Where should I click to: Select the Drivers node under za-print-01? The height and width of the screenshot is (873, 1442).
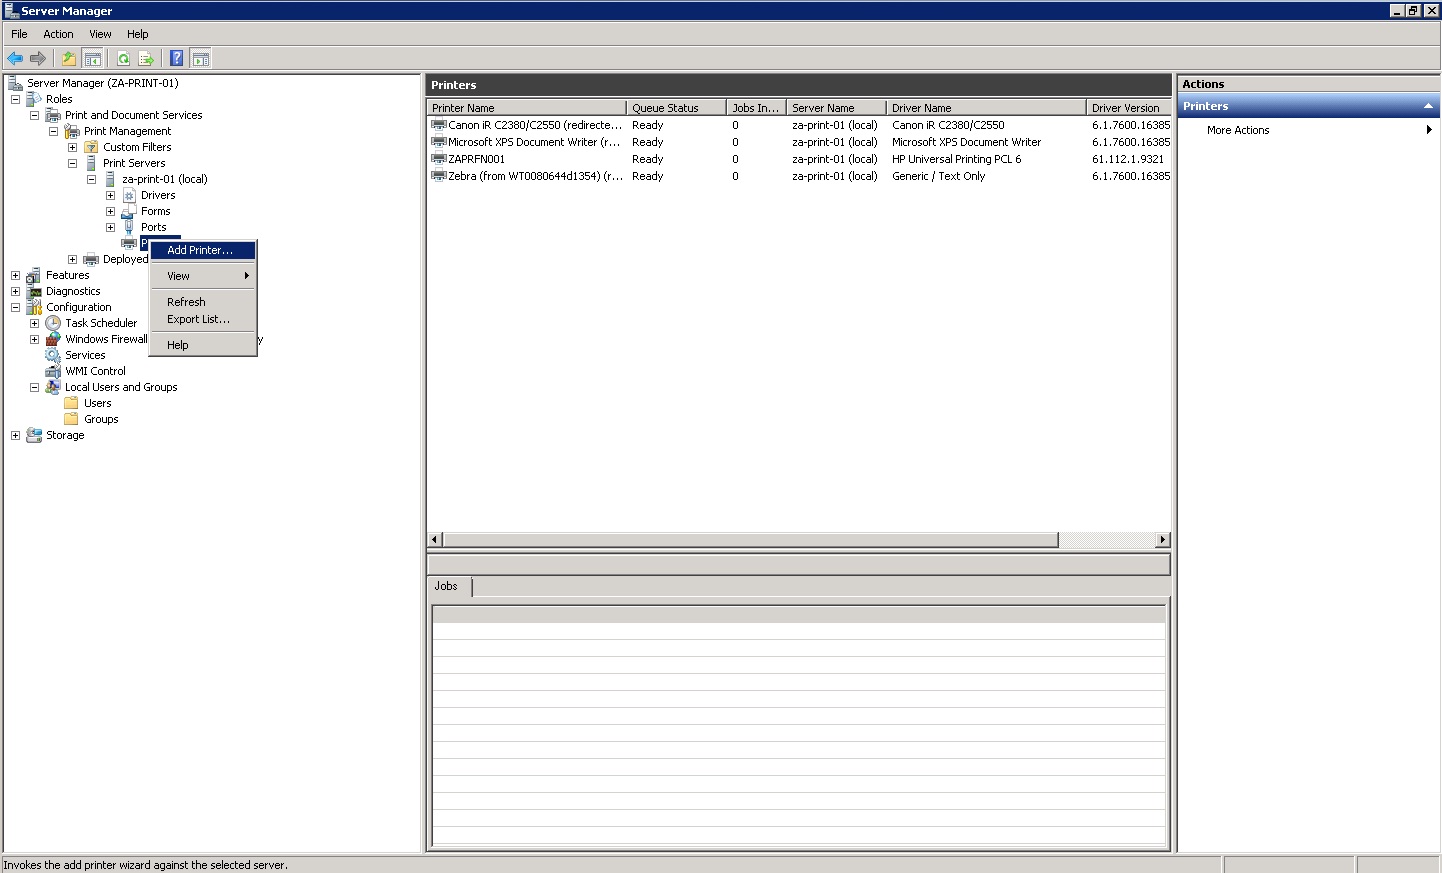[158, 195]
